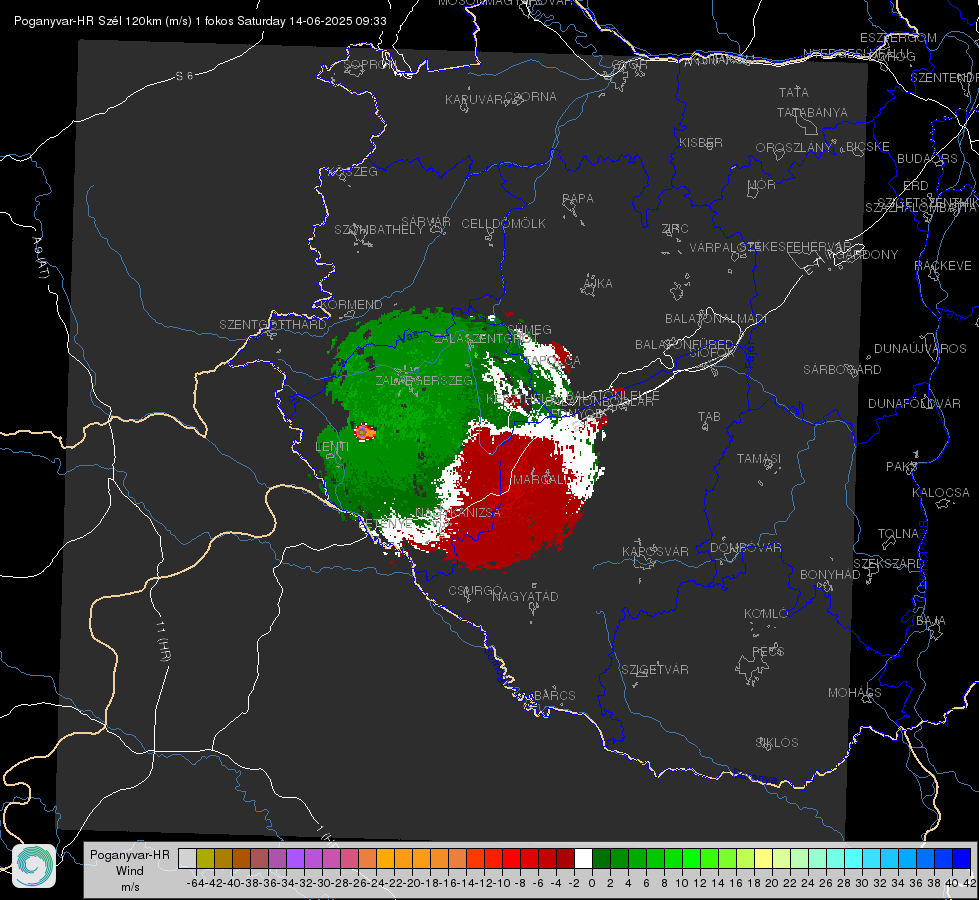Select the AJKA town label
Image resolution: width=979 pixels, height=900 pixels.
tap(598, 284)
